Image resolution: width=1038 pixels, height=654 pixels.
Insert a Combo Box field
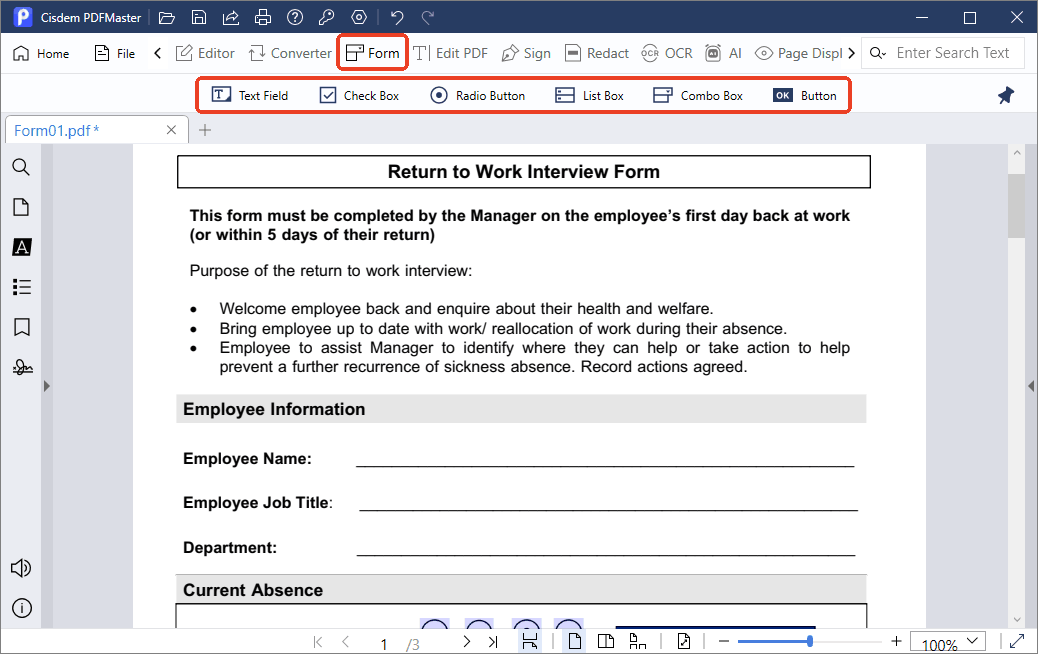[x=698, y=95]
